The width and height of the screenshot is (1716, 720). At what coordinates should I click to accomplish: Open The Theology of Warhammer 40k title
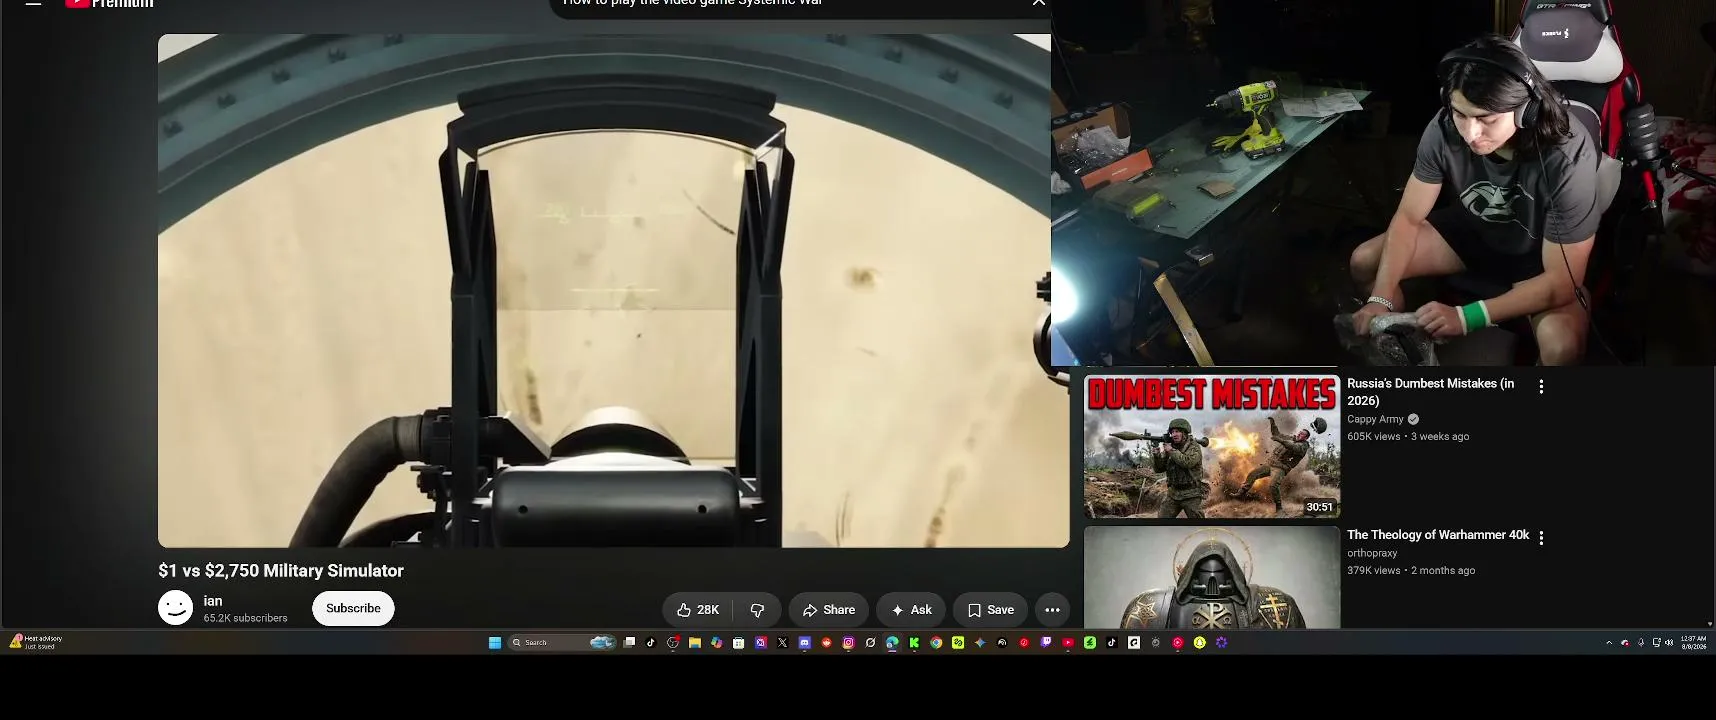coord(1438,535)
